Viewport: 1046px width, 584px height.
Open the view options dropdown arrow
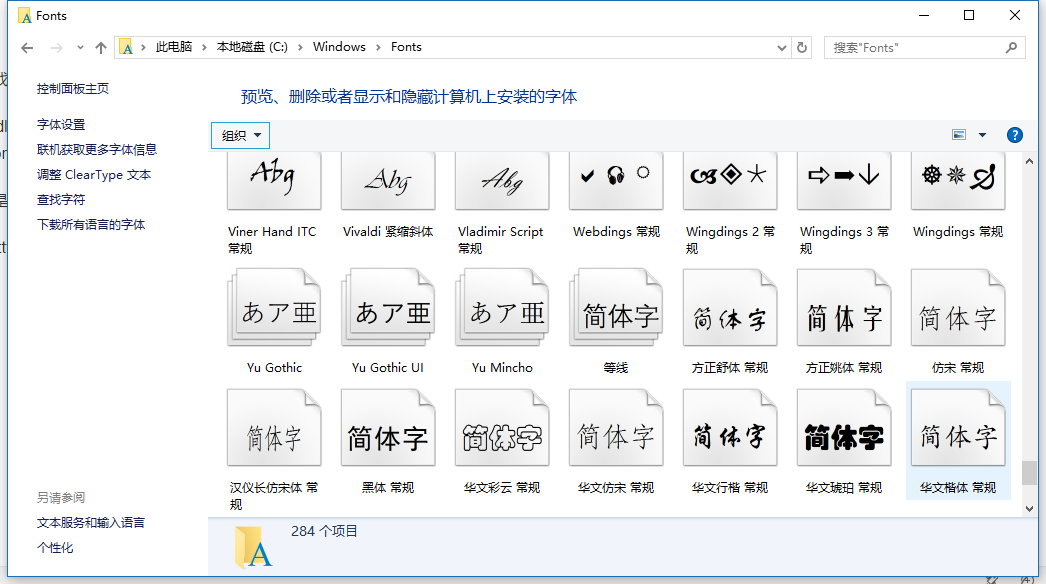(982, 135)
